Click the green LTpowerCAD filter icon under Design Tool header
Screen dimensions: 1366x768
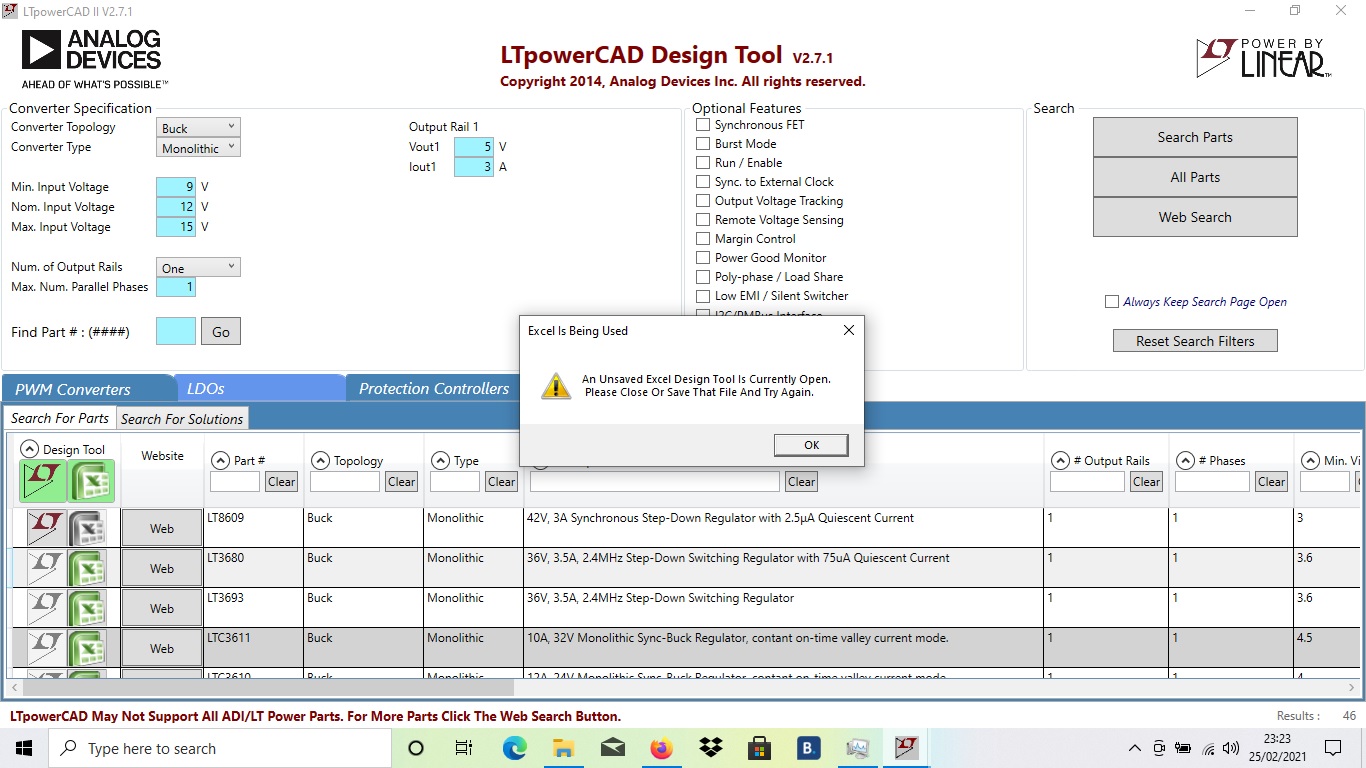pos(43,481)
